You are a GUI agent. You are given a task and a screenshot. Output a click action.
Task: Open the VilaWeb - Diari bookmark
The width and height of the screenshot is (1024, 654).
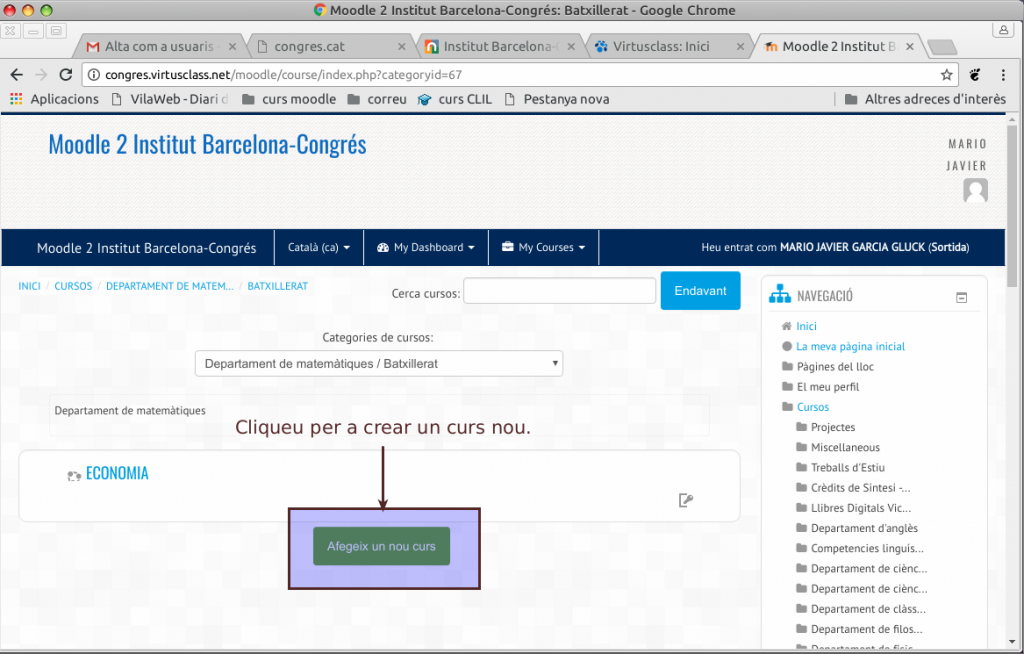[x=170, y=99]
